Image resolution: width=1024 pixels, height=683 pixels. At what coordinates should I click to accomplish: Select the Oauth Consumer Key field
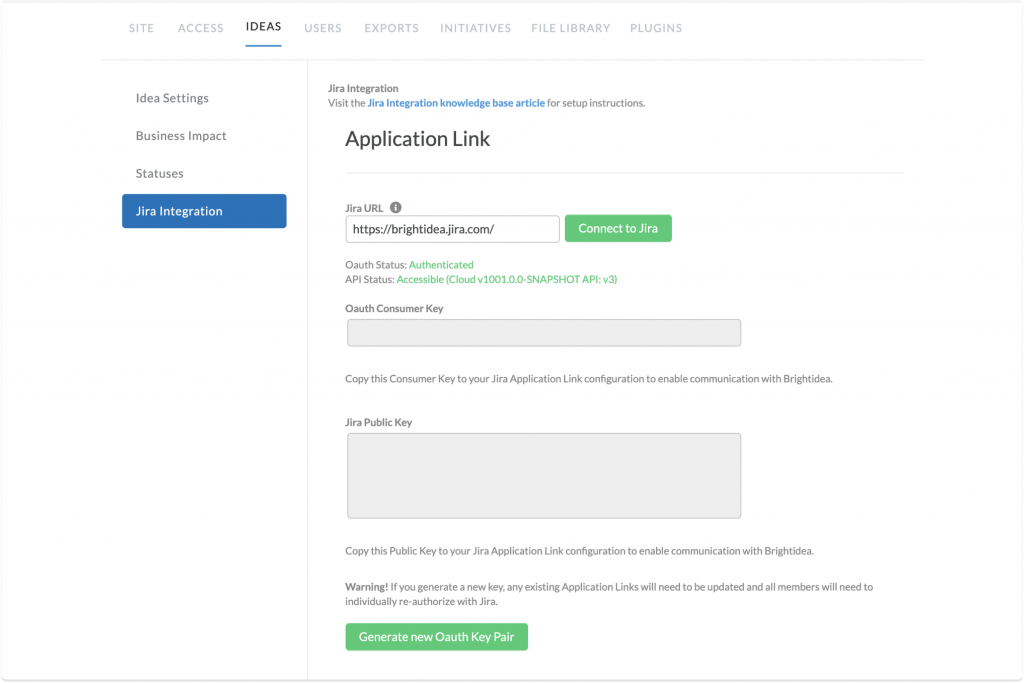543,332
